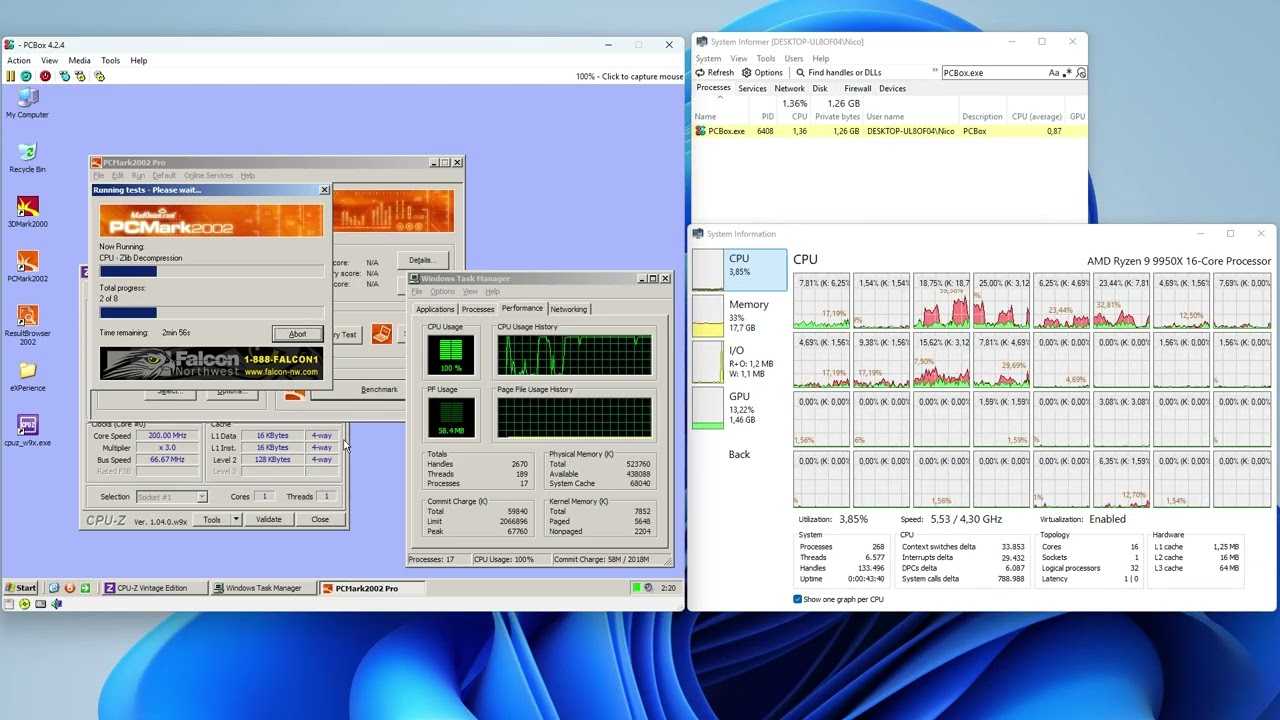The image size is (1280, 720).
Task: Click Details button in PCMark2002 Pro
Action: click(421, 260)
